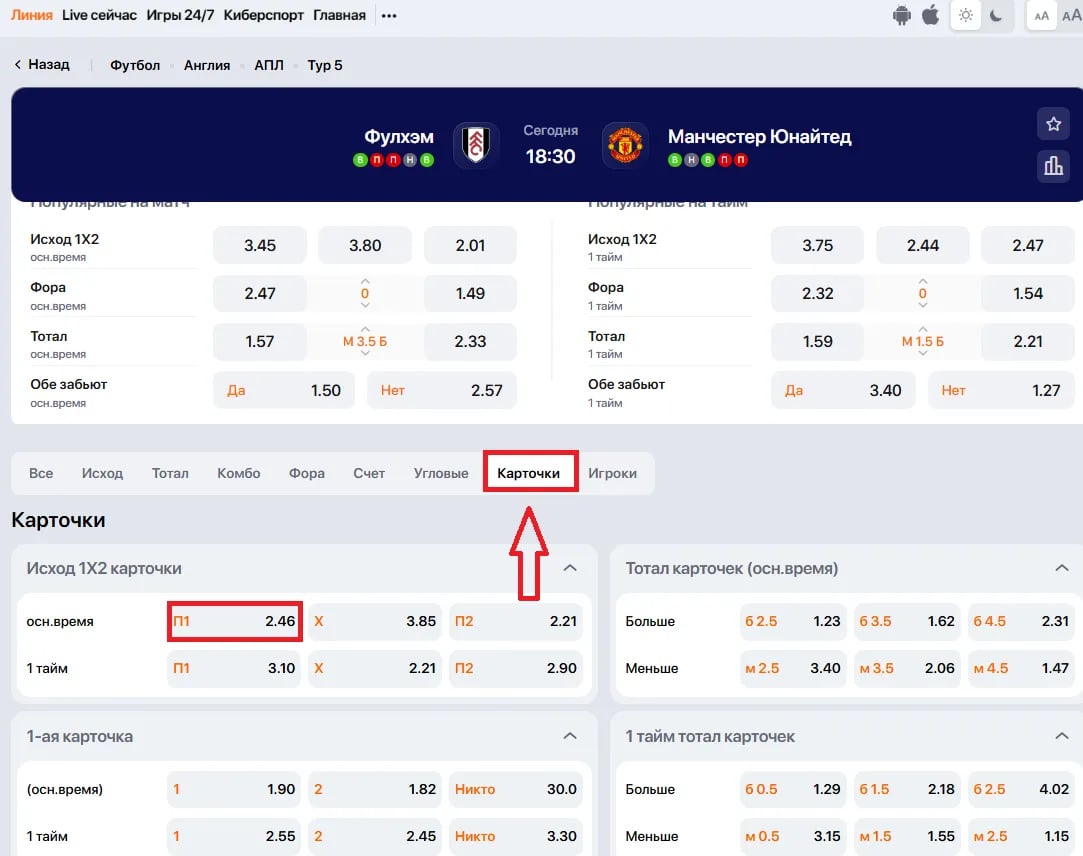Image resolution: width=1083 pixels, height=856 pixels.
Task: Collapse Тотал карточек (осн.время) section
Action: click(x=1062, y=568)
